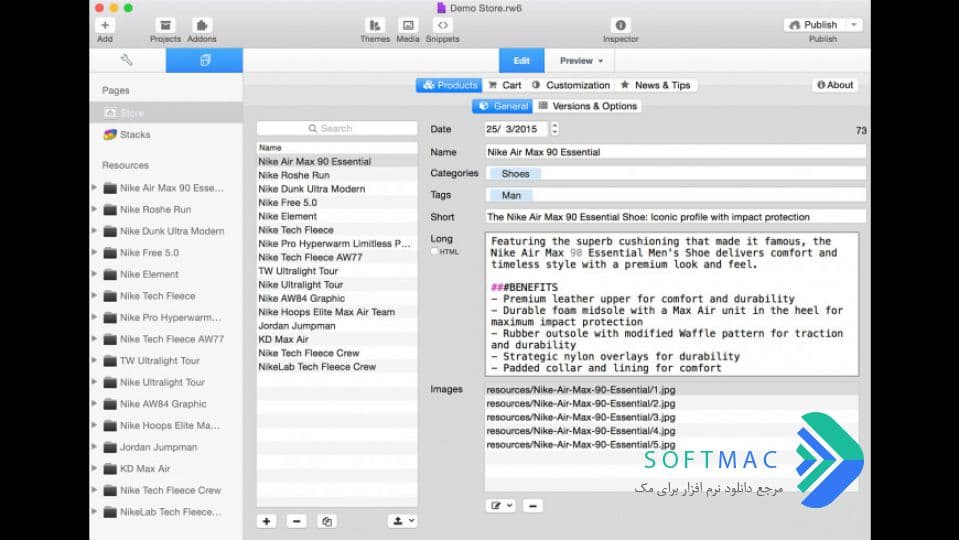Select the Store page in sidebar

pyautogui.click(x=166, y=113)
